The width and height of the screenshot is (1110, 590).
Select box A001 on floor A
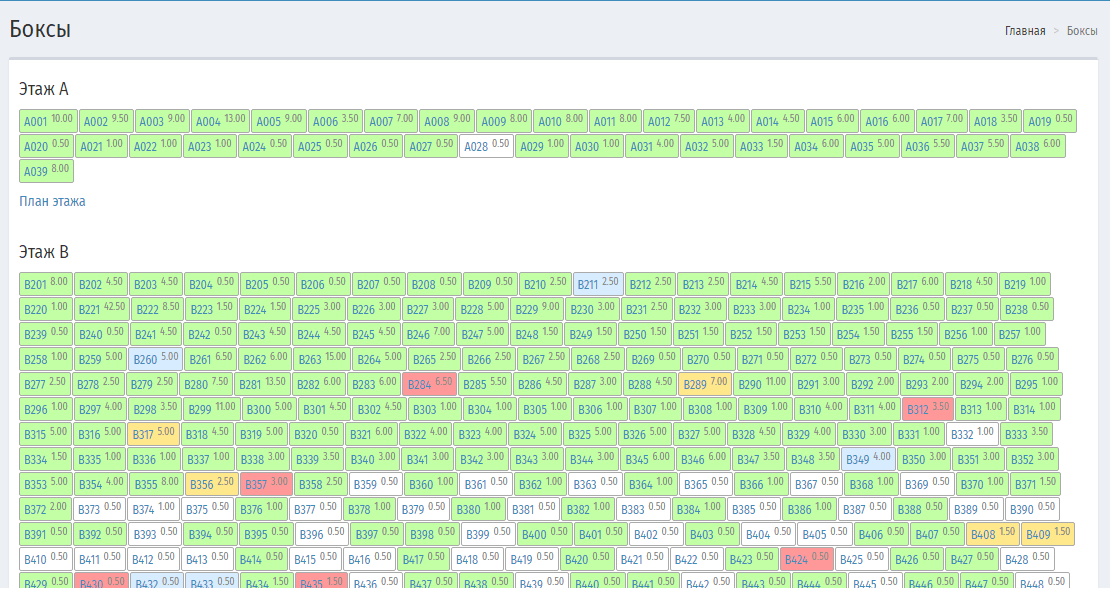[x=48, y=121]
